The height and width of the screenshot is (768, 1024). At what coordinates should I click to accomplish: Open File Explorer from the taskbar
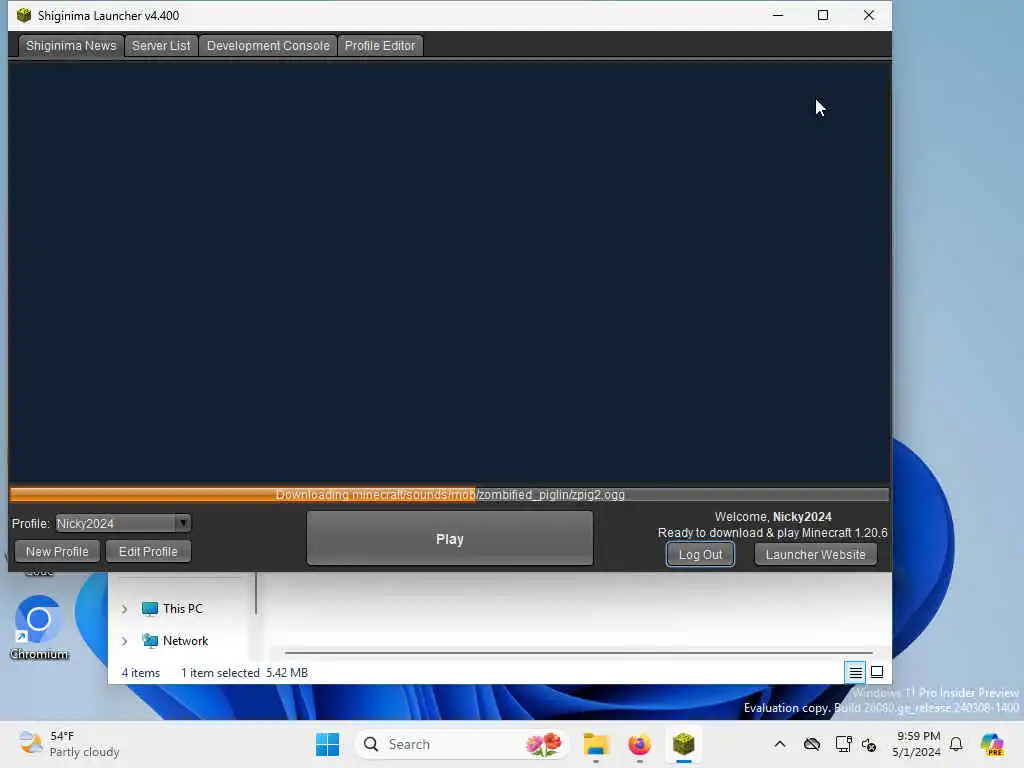(596, 744)
